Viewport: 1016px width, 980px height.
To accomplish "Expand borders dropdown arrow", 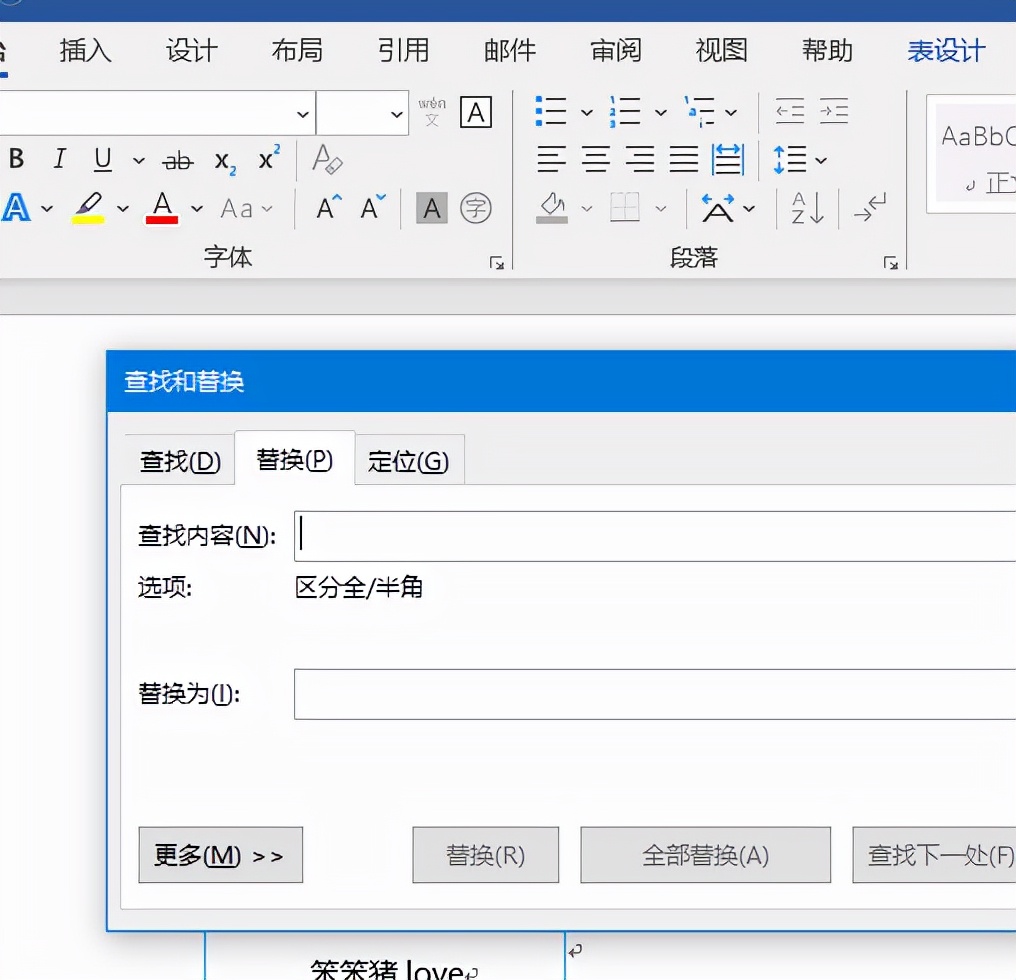I will click(x=660, y=209).
